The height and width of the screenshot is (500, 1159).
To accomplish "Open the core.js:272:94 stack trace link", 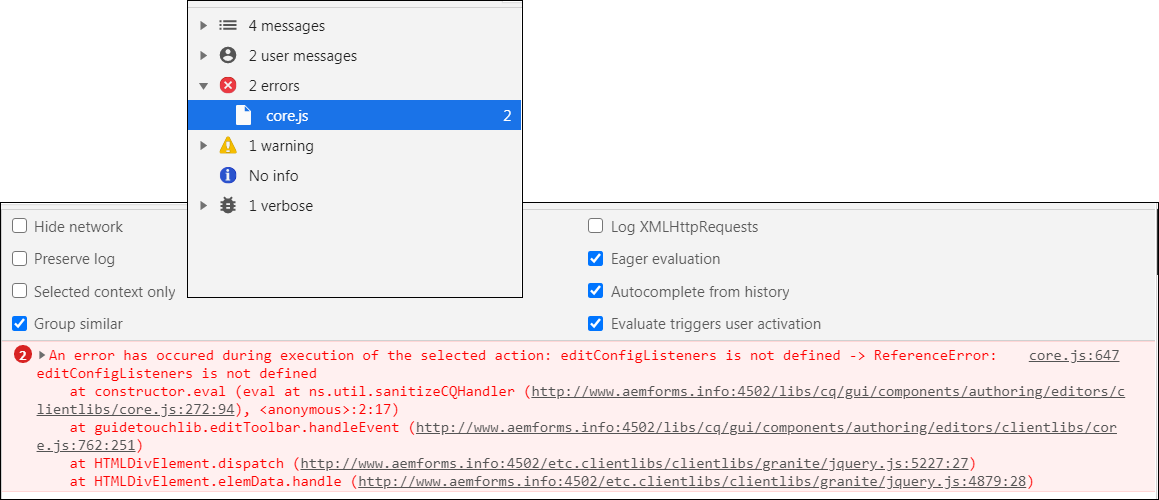I will tap(580, 400).
